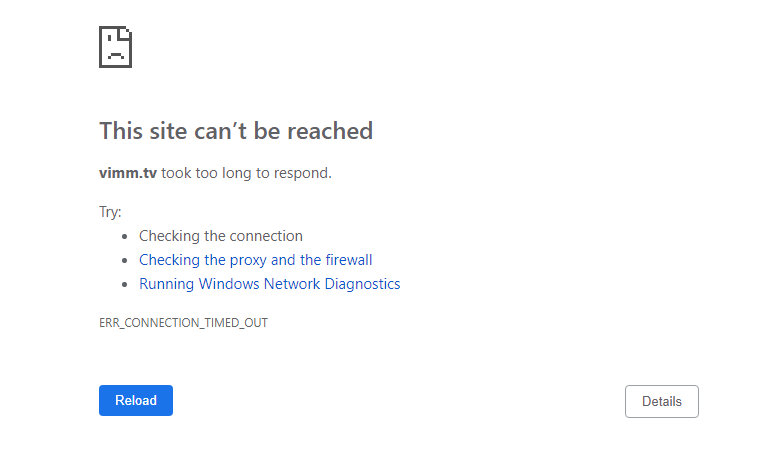758x452 pixels.
Task: Reload the page with the blue Reload button
Action: (x=136, y=400)
